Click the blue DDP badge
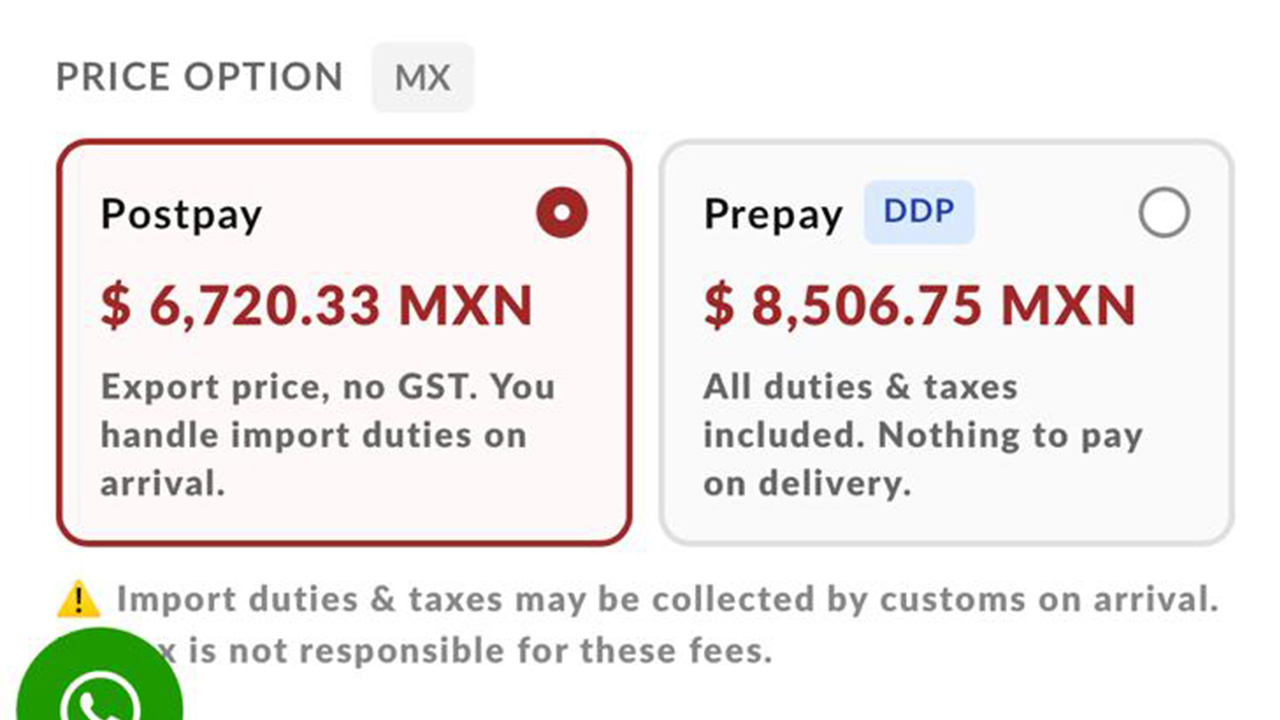Viewport: 1280px width, 720px height. point(918,212)
